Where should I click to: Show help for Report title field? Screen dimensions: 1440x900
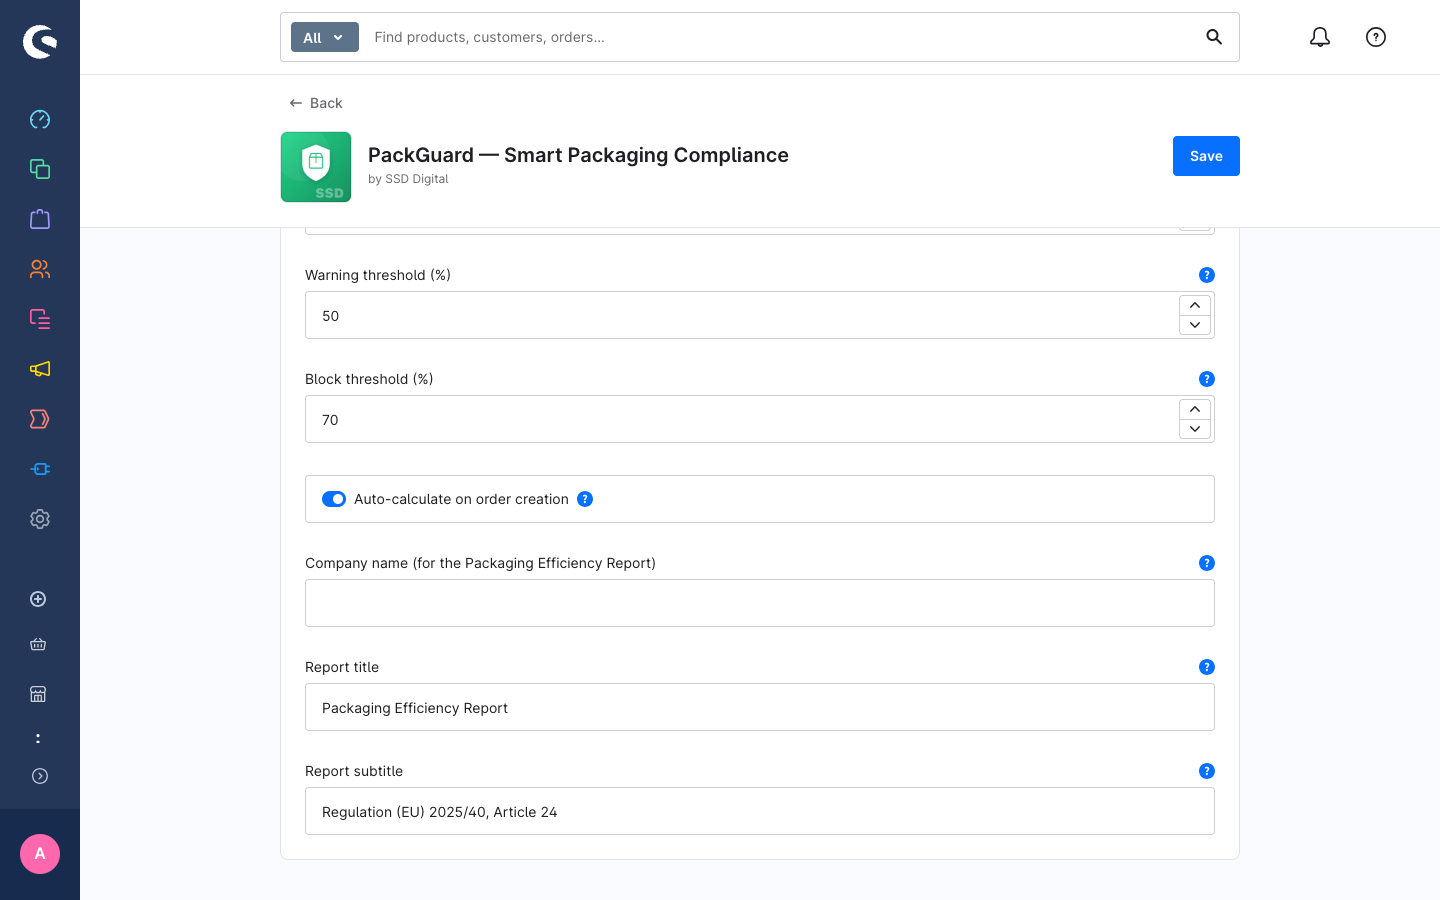[1207, 667]
